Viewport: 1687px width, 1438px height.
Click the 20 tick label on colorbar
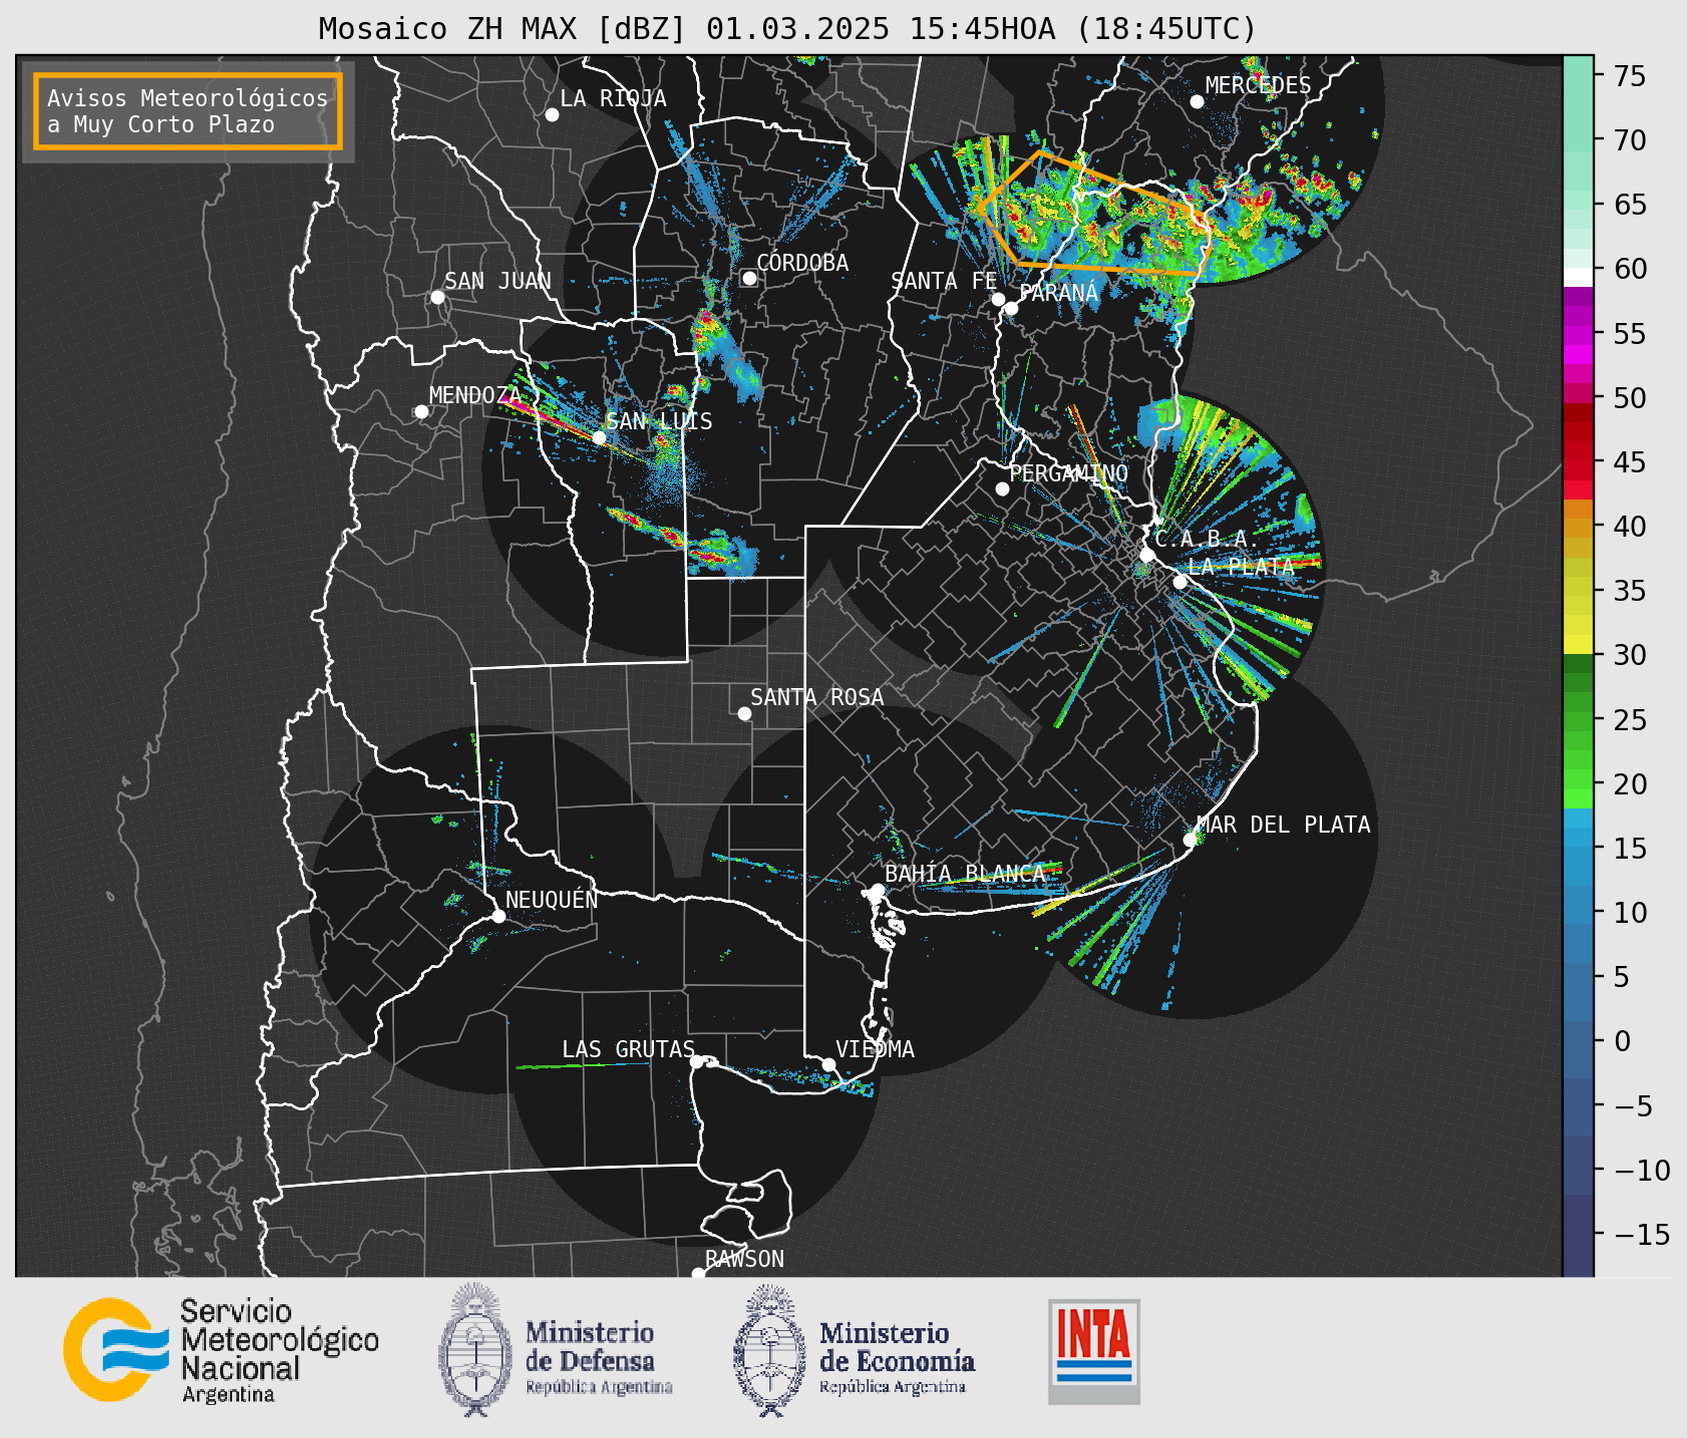(x=1629, y=784)
